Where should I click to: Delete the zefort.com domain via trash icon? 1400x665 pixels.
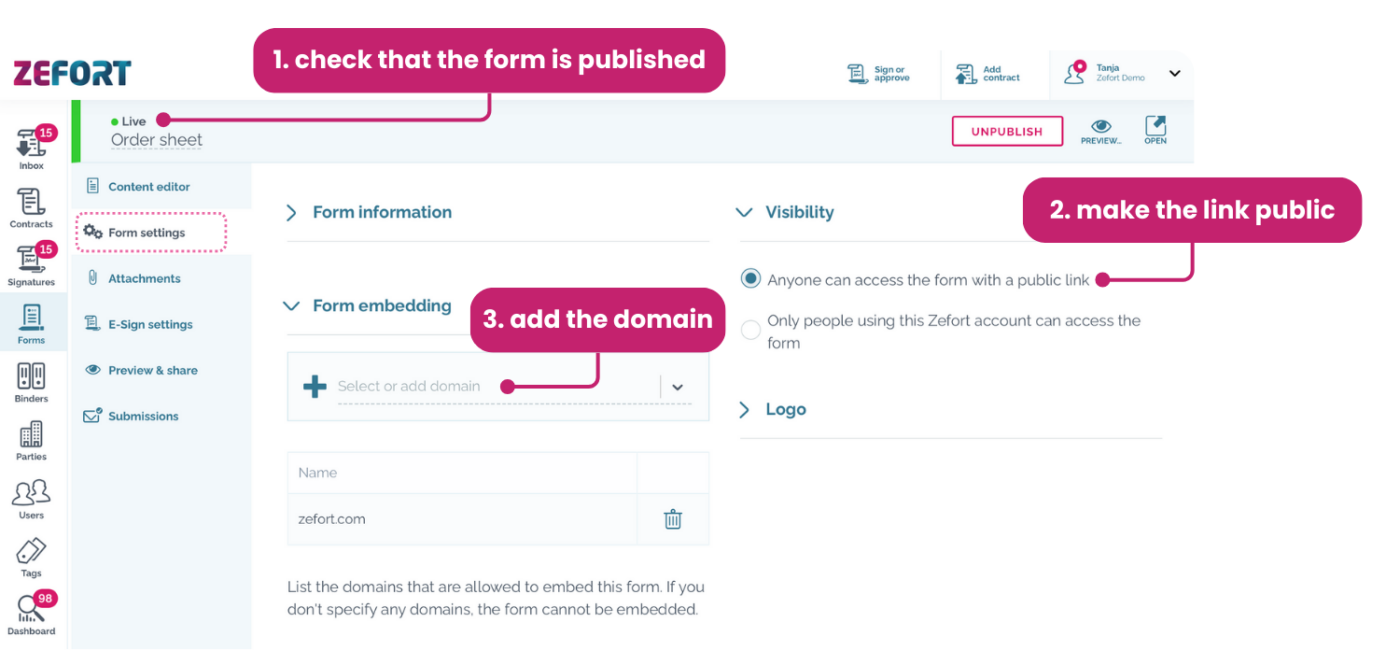673,519
